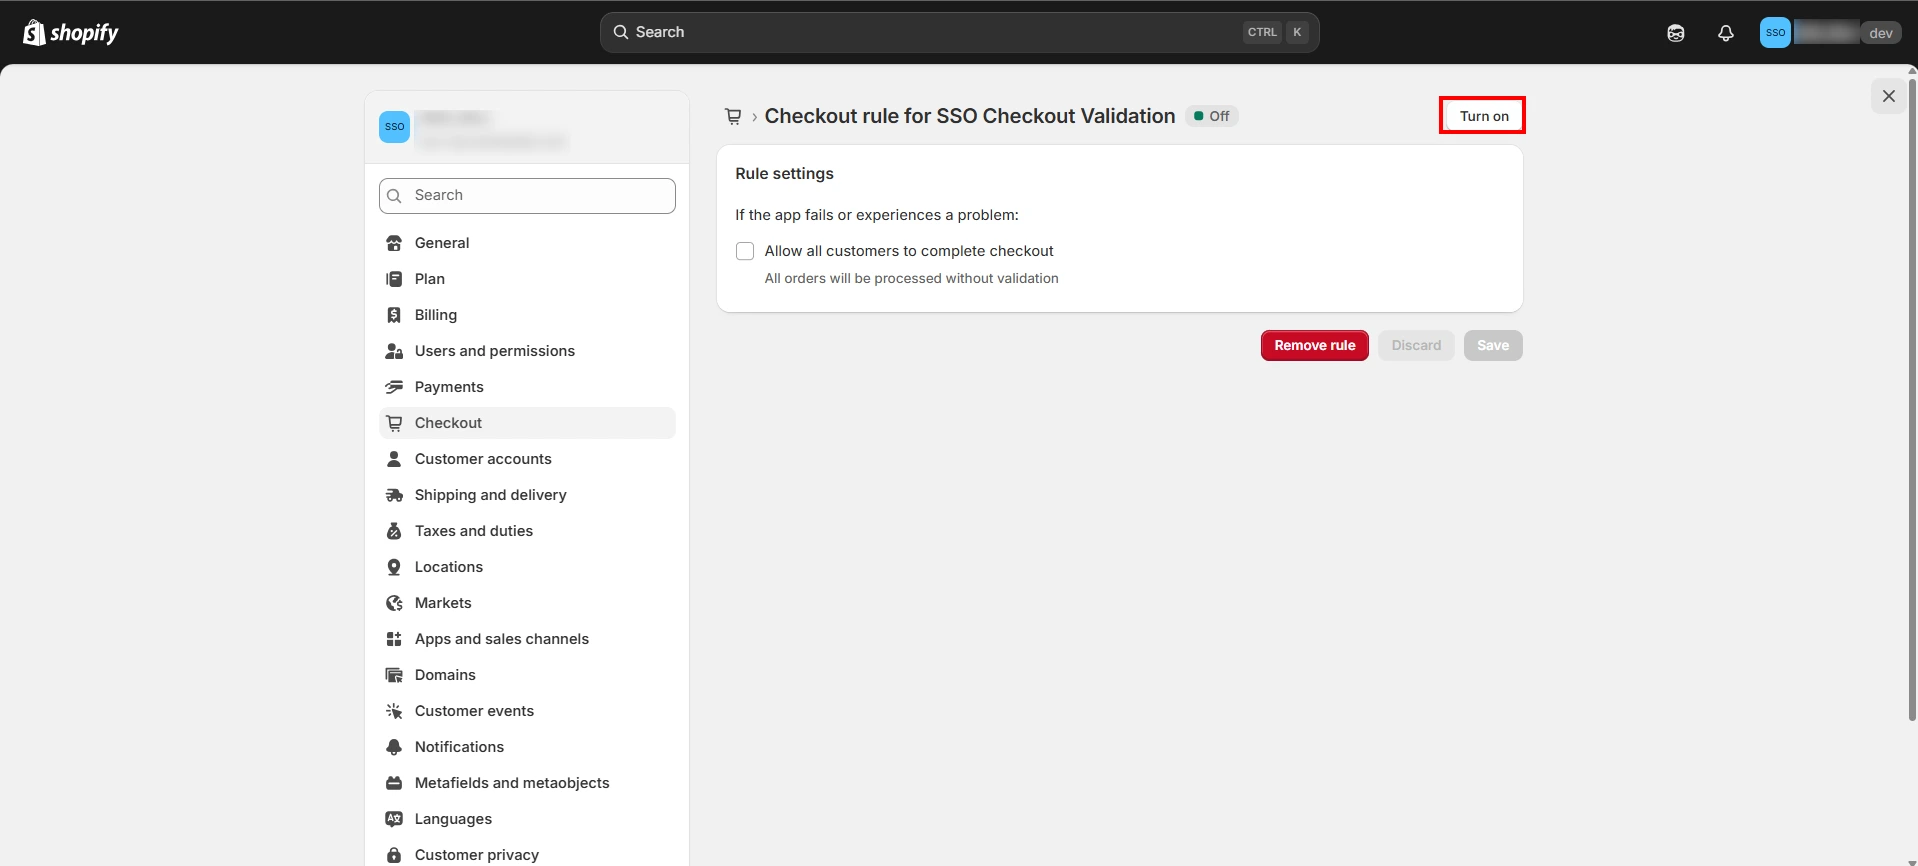Screen dimensions: 1918x866
Task: Open General settings
Action: pyautogui.click(x=527, y=243)
